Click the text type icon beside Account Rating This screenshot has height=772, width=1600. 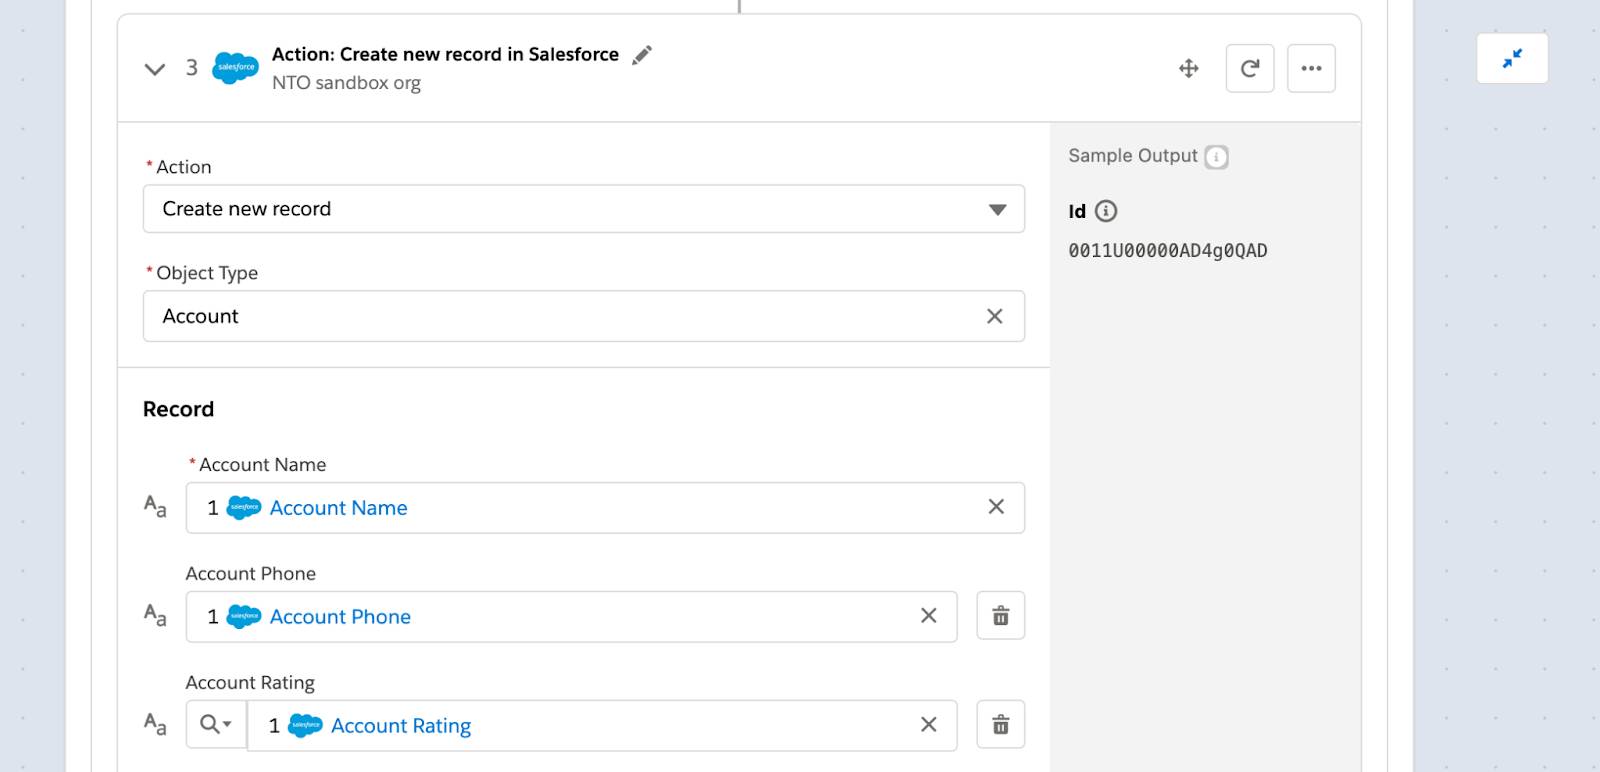pyautogui.click(x=155, y=724)
